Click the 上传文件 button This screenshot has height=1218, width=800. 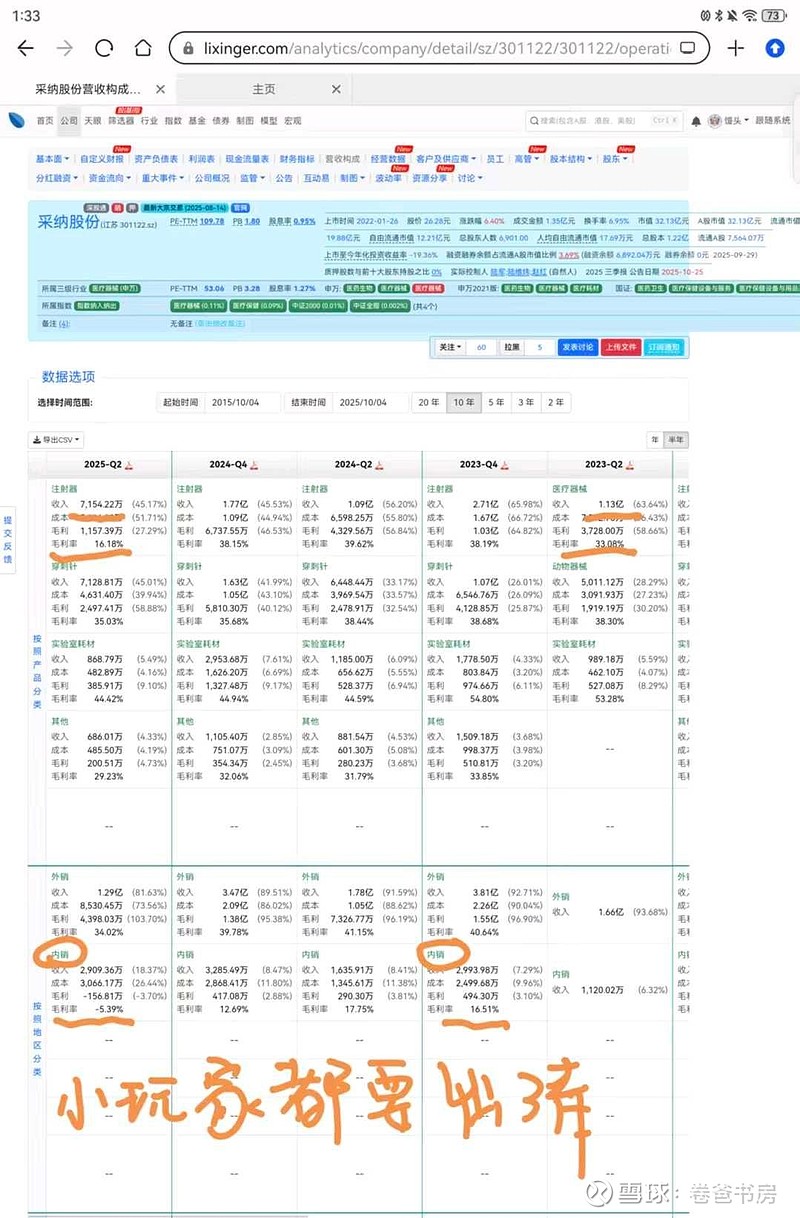point(621,347)
